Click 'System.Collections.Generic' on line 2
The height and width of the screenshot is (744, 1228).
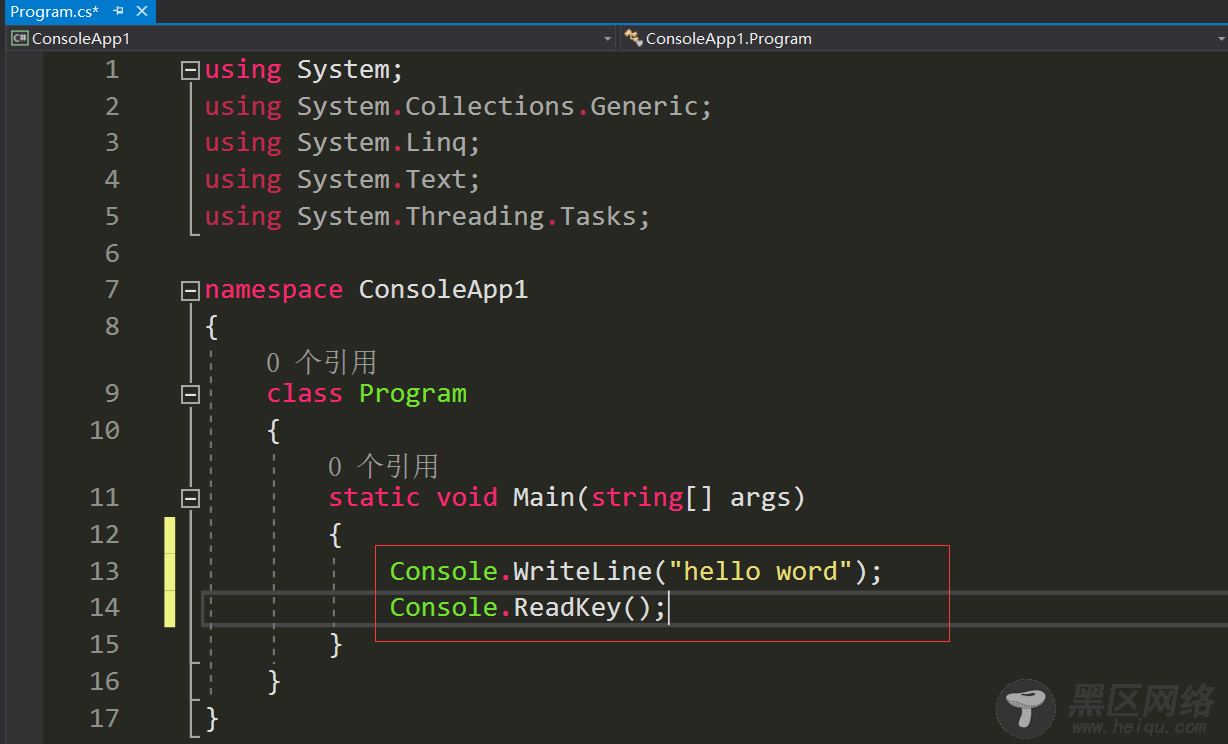[x=497, y=107]
